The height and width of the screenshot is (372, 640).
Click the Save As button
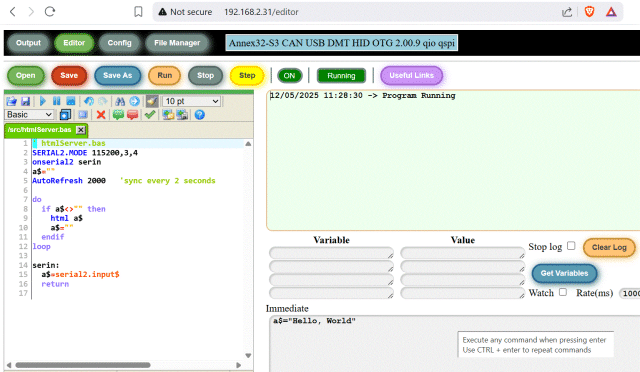[118, 76]
